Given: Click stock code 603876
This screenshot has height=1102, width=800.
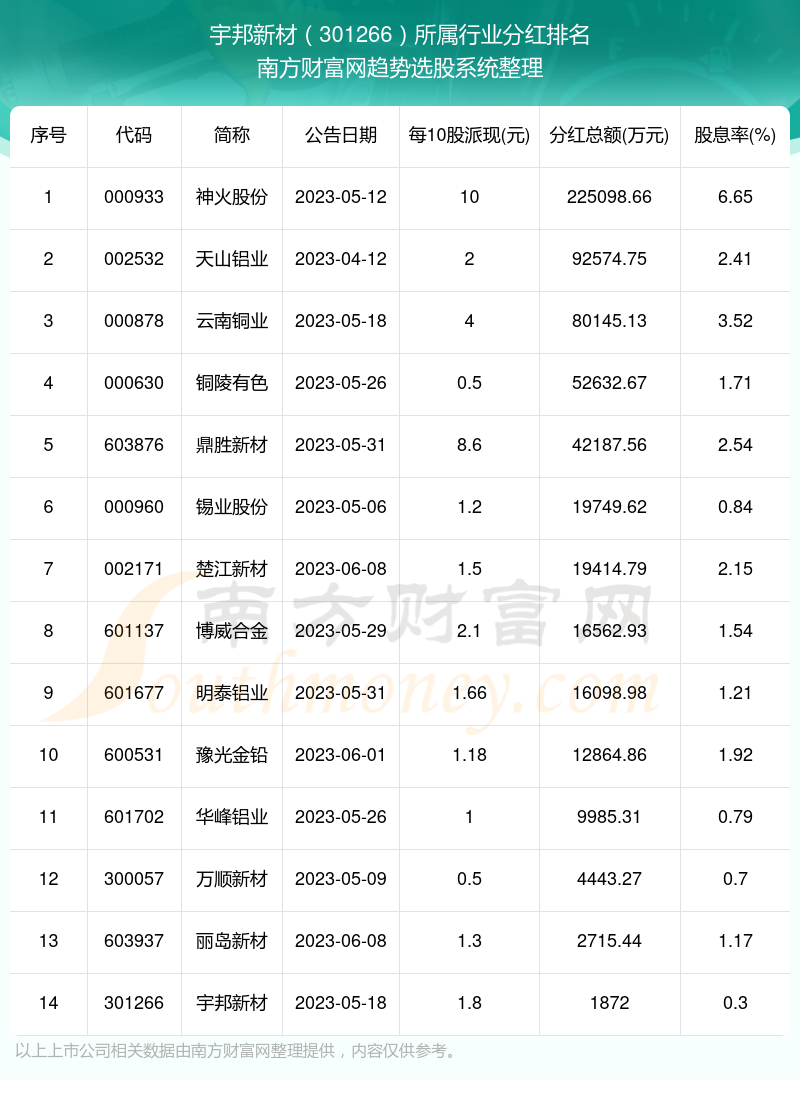Looking at the screenshot, I should tap(134, 445).
